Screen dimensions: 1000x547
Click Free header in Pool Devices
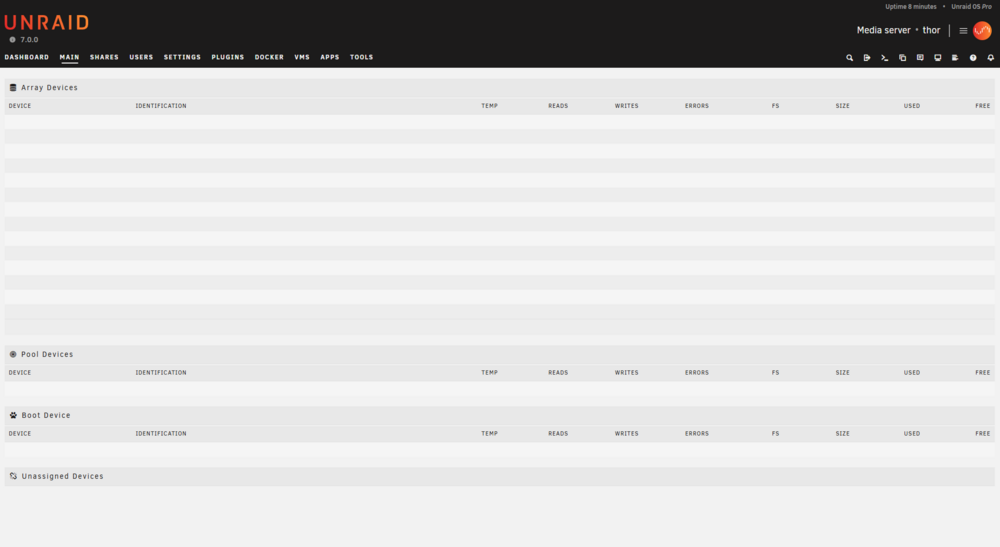pos(983,372)
